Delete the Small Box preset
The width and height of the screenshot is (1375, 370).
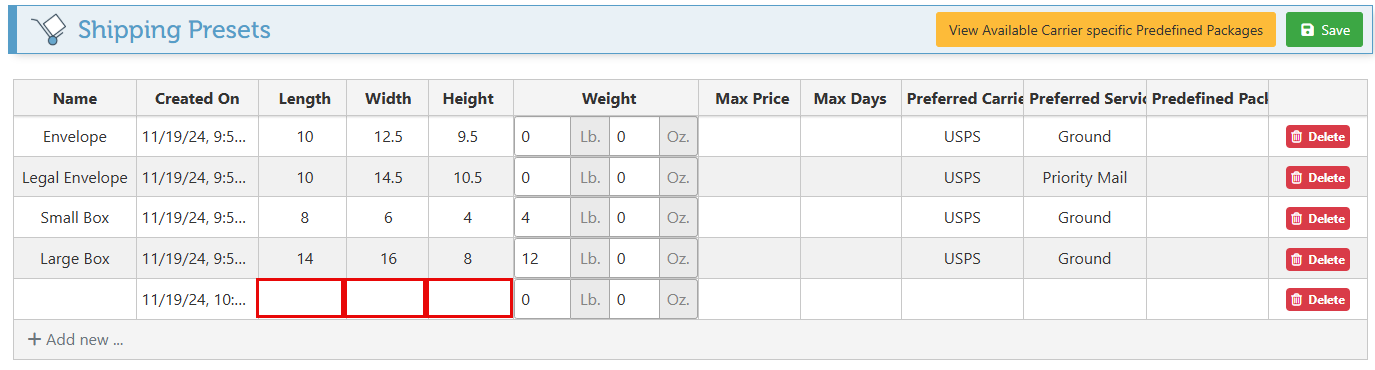[1318, 218]
